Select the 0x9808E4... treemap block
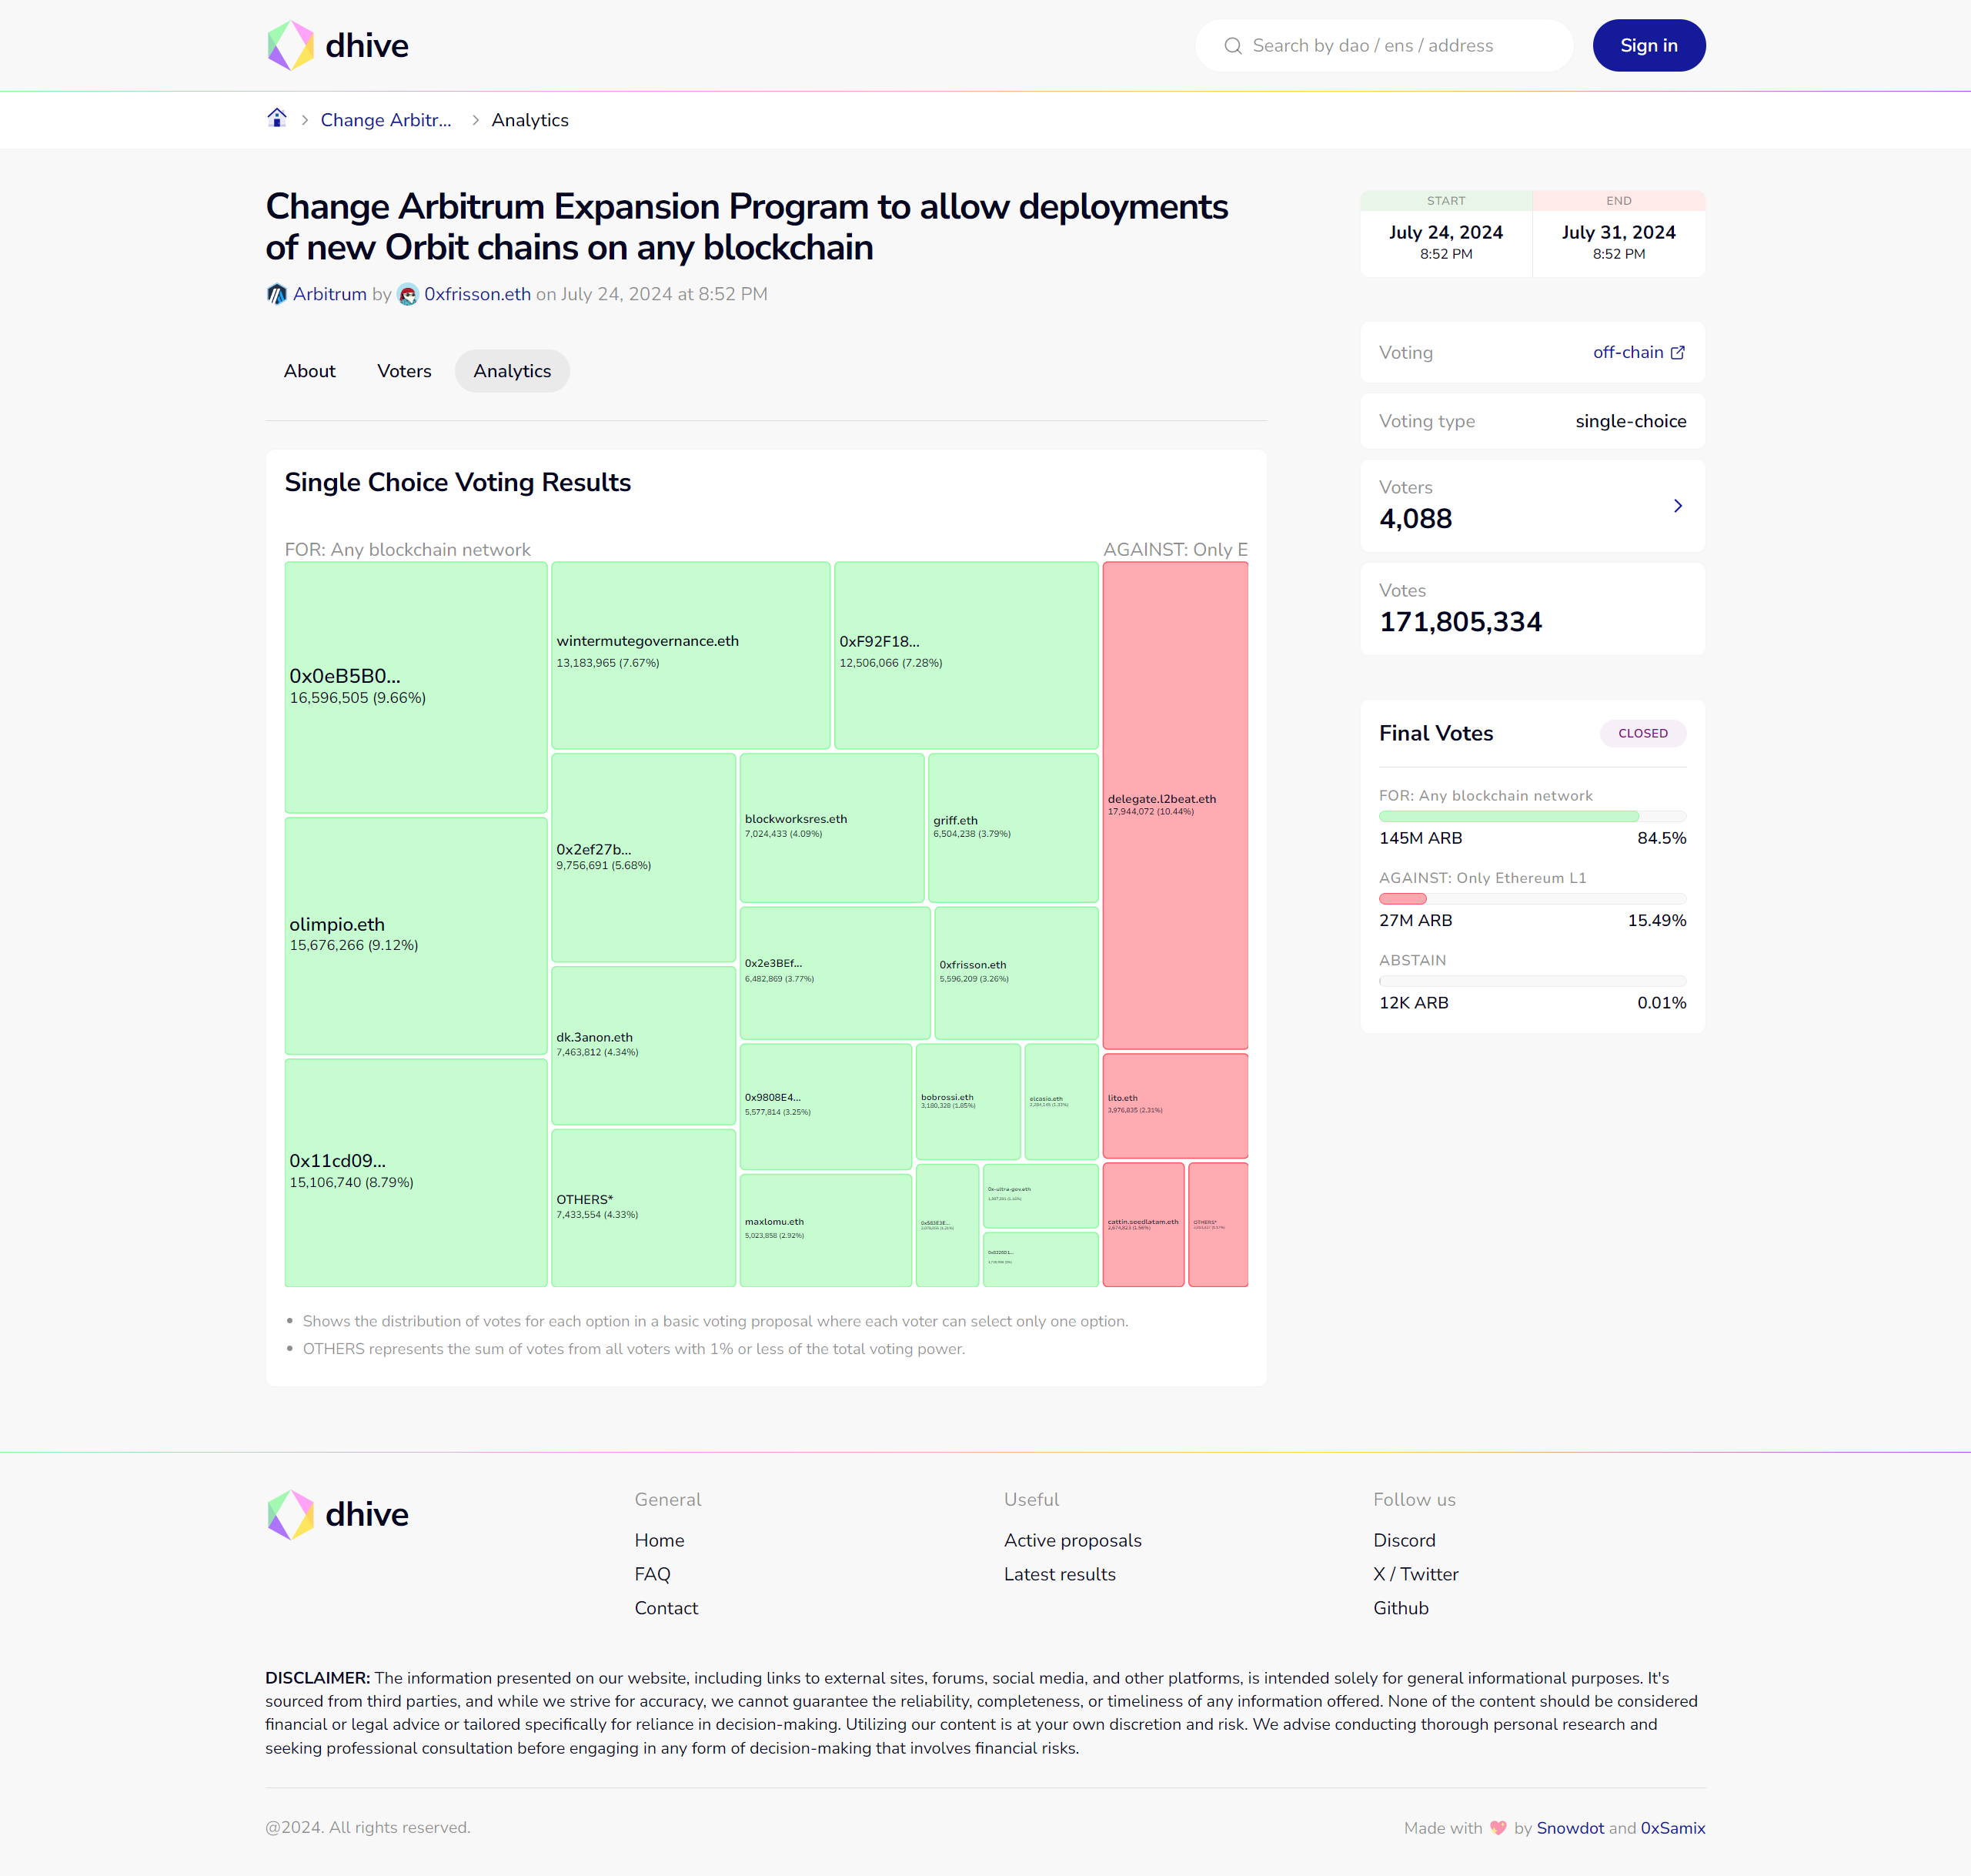This screenshot has height=1876, width=1971. 826,1106
